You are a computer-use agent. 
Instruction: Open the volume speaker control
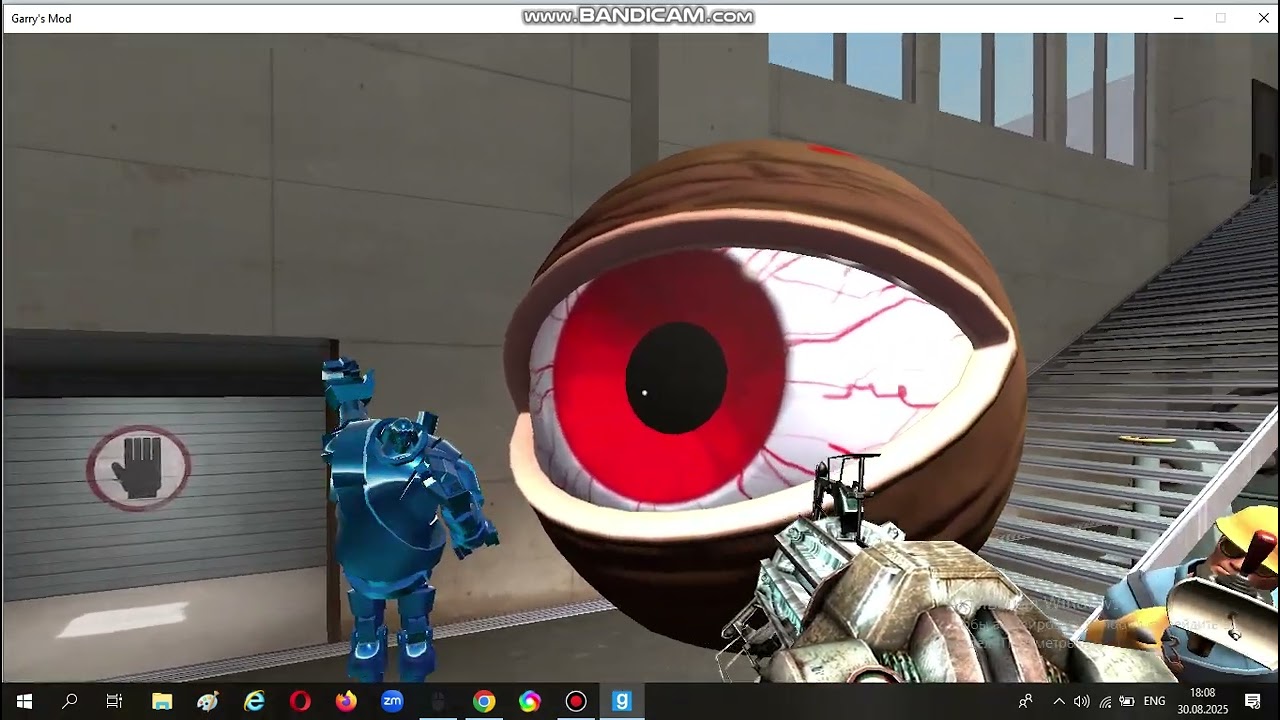[x=1082, y=701]
